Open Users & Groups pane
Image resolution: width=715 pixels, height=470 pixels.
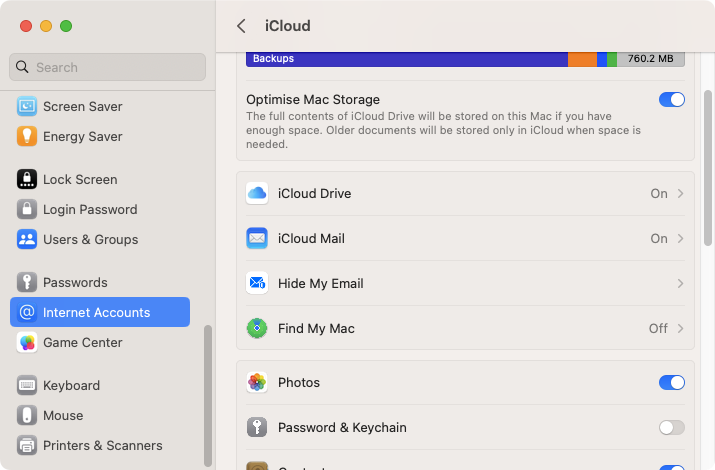click(100, 239)
